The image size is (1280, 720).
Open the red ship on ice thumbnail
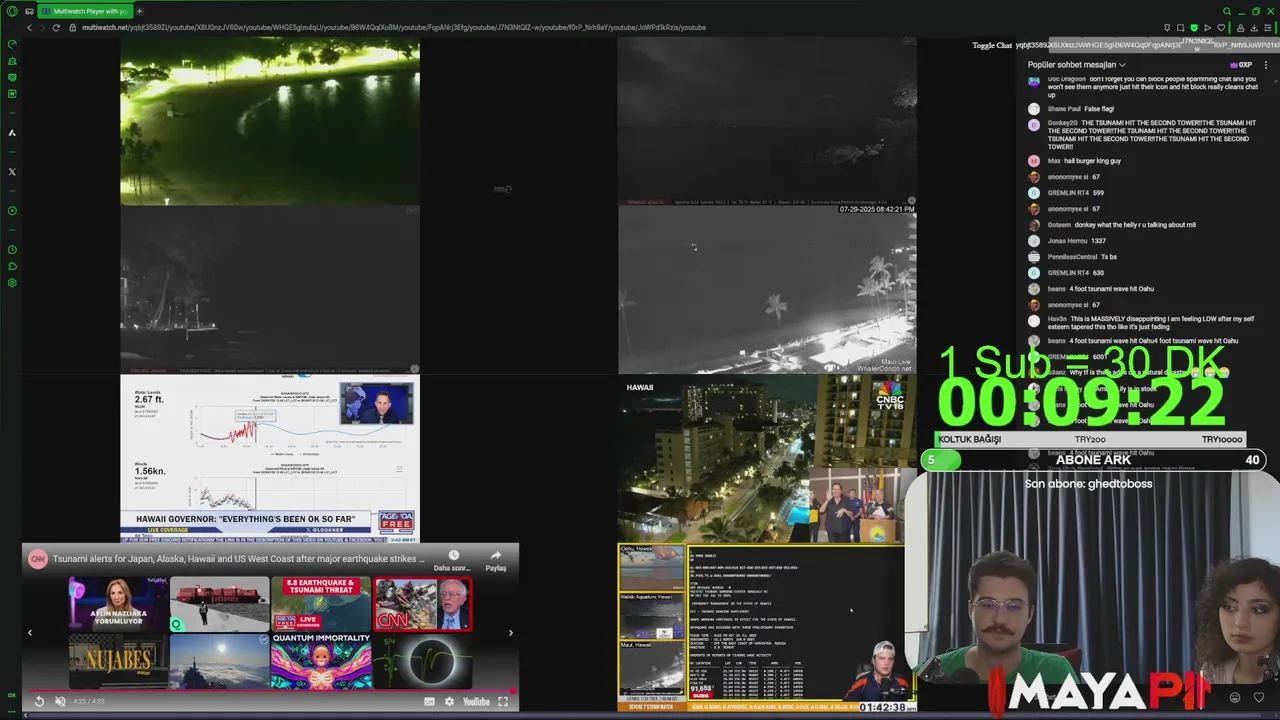pos(219,604)
